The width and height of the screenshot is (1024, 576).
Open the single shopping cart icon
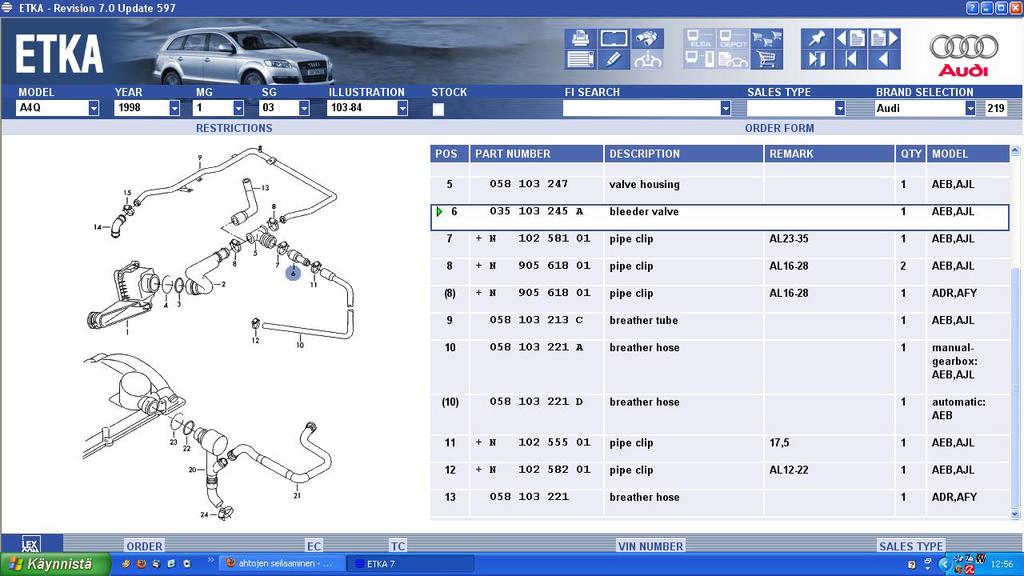767,60
